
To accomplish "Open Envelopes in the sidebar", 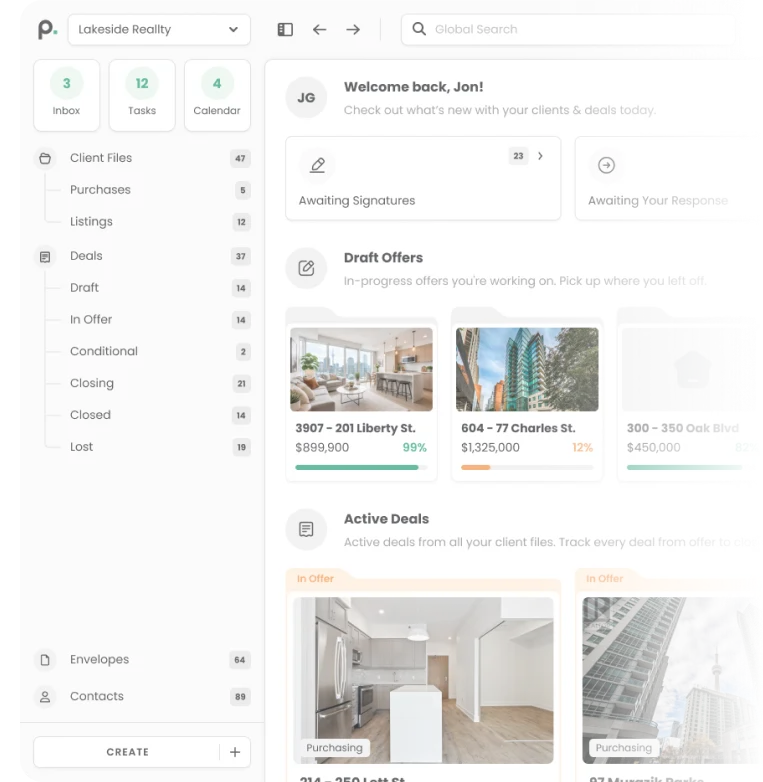I will [x=99, y=660].
